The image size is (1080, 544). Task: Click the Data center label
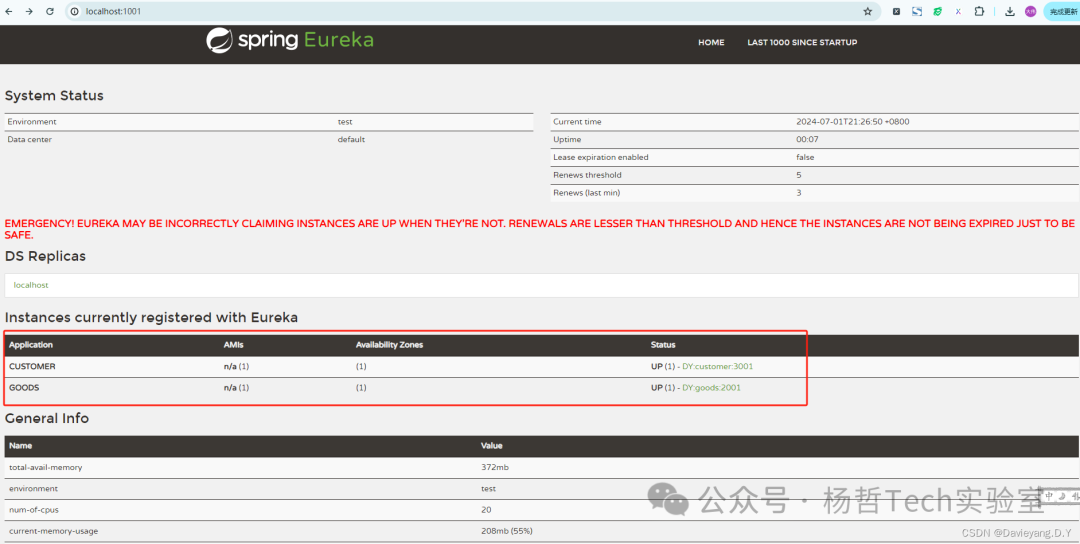coord(30,140)
